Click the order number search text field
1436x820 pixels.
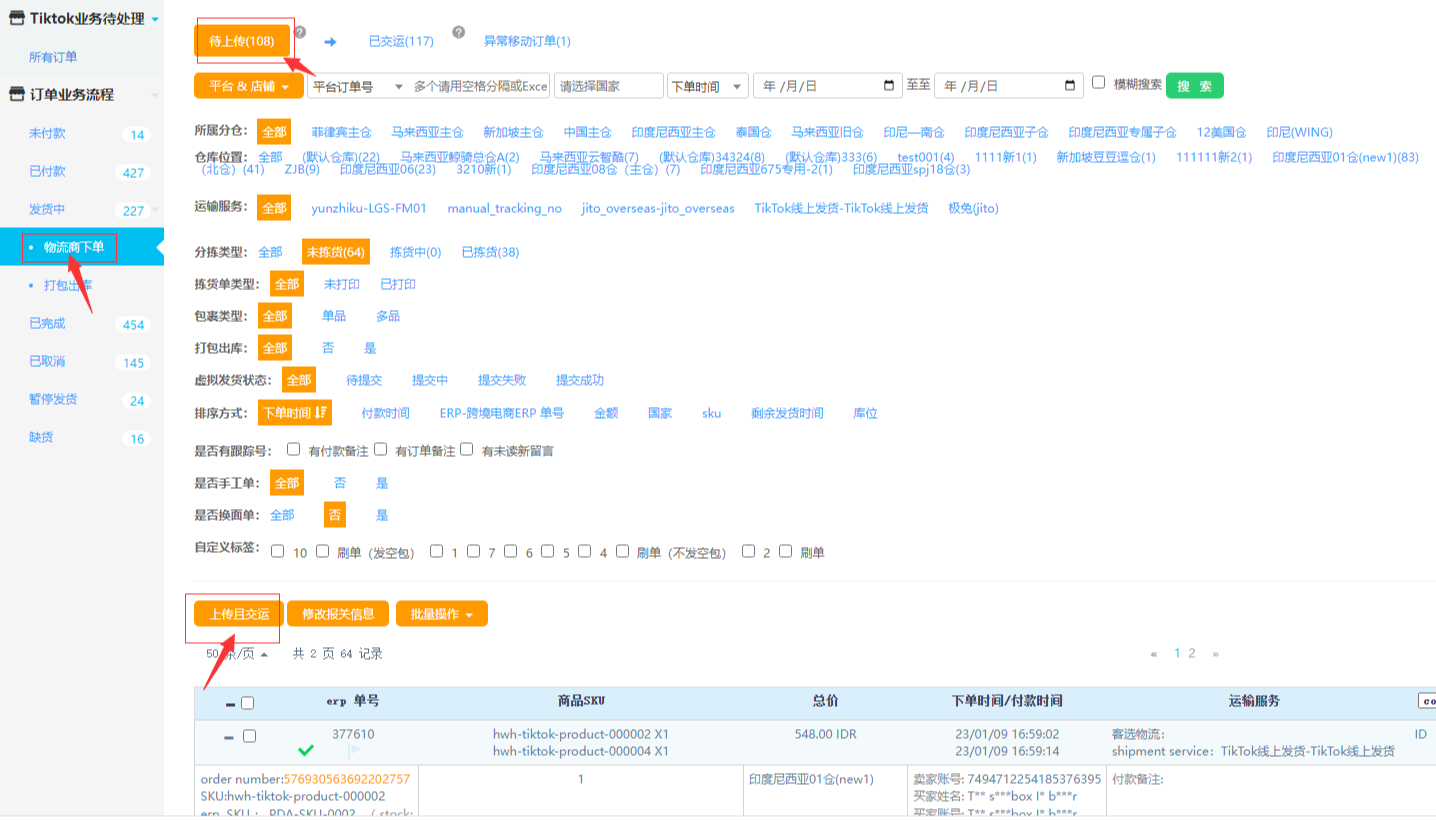(480, 87)
